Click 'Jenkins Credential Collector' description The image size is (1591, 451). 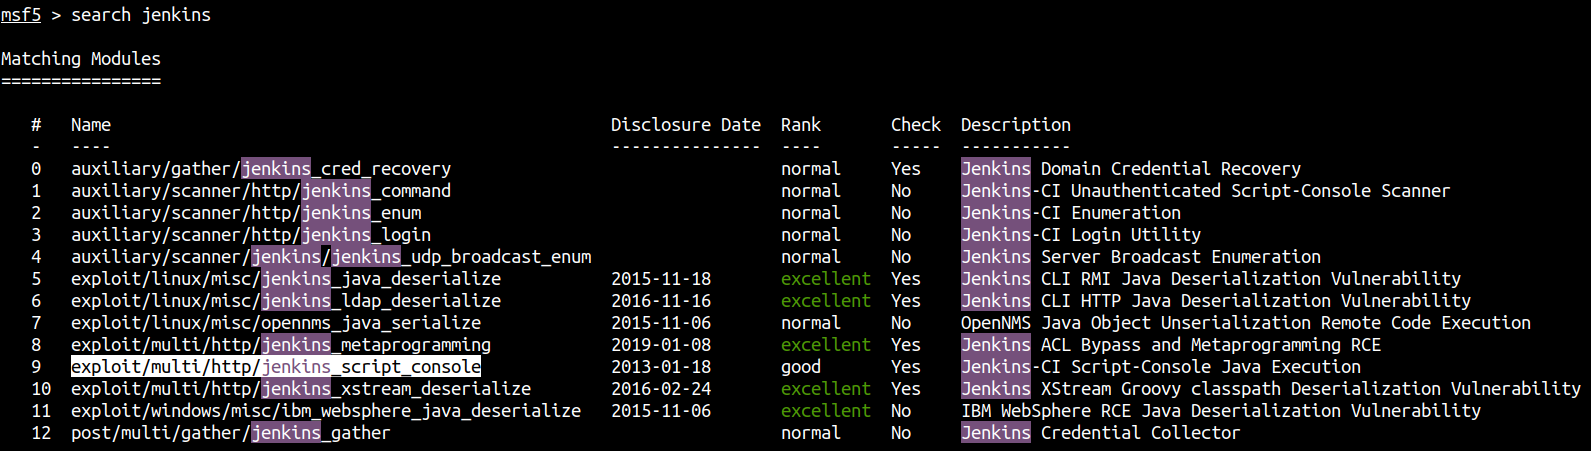pyautogui.click(x=1101, y=433)
